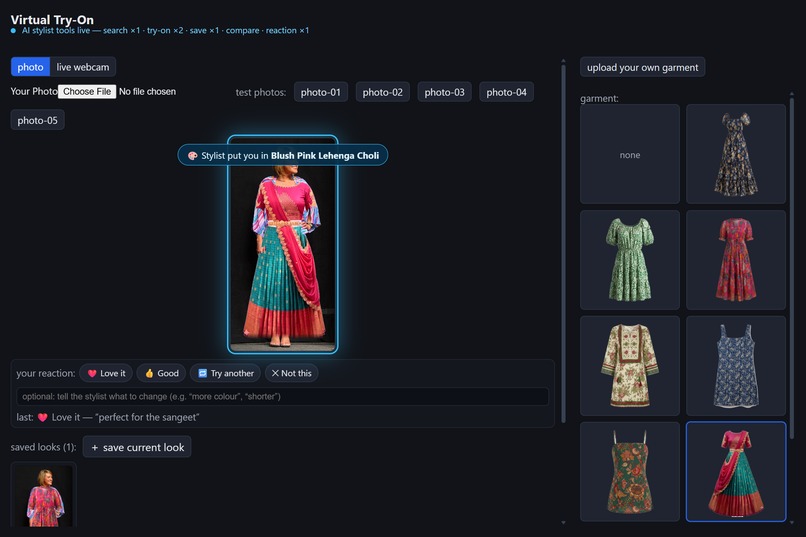Click the heart icon on Love it
806x537 pixels.
click(92, 374)
